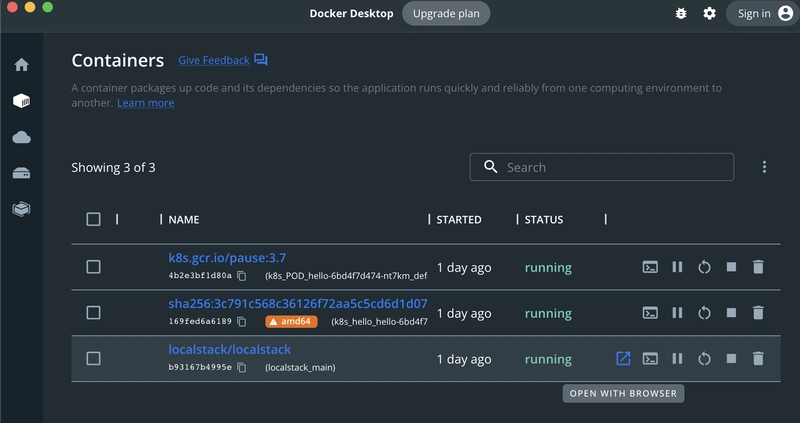Open the cloud sidebar icon

[21, 137]
